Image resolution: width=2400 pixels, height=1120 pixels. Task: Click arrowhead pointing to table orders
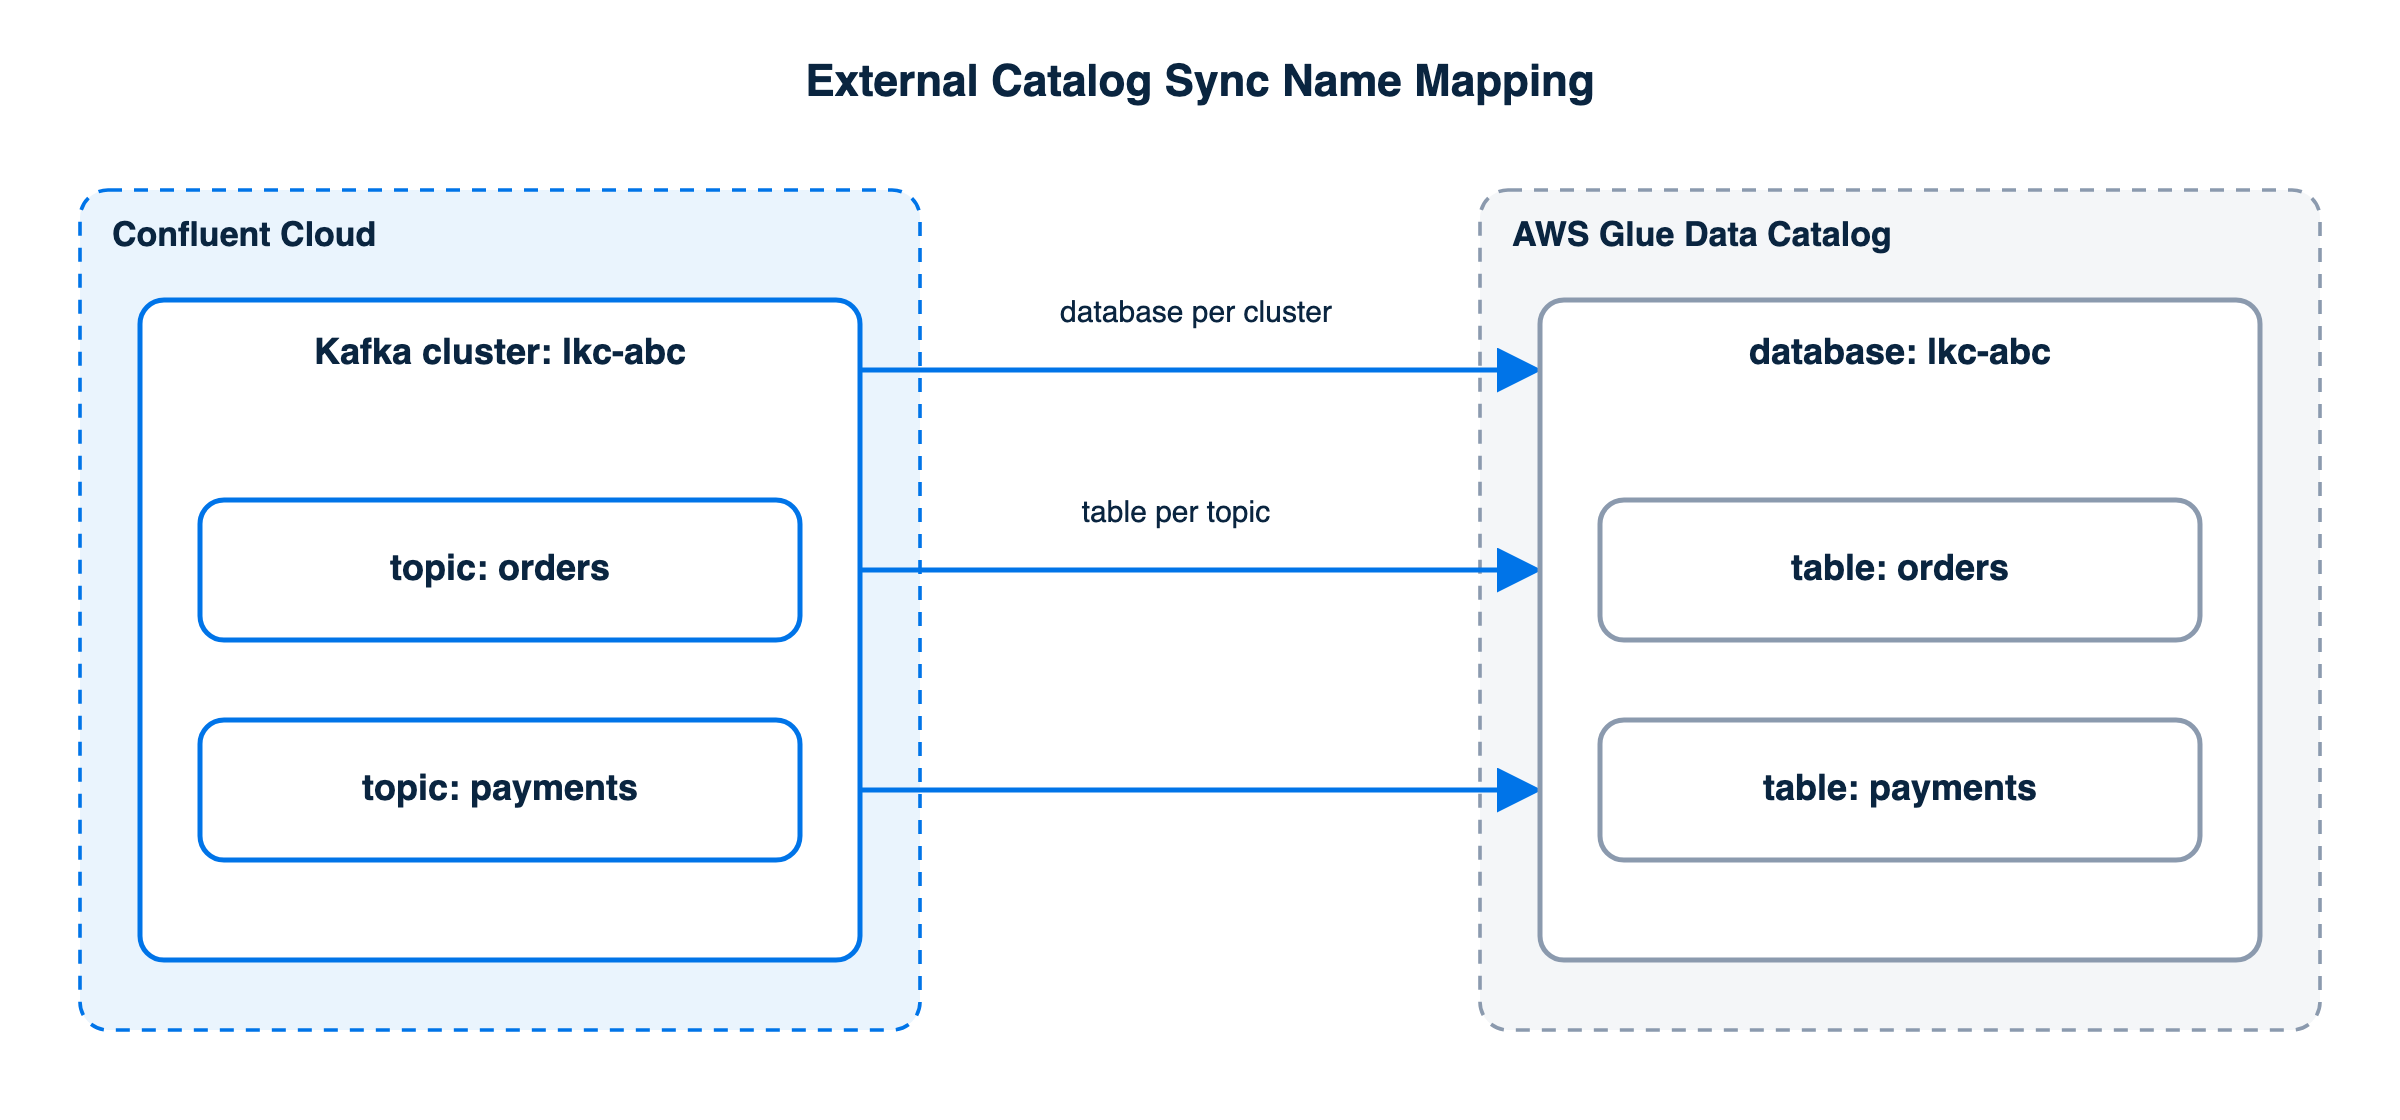pyautogui.click(x=1518, y=570)
